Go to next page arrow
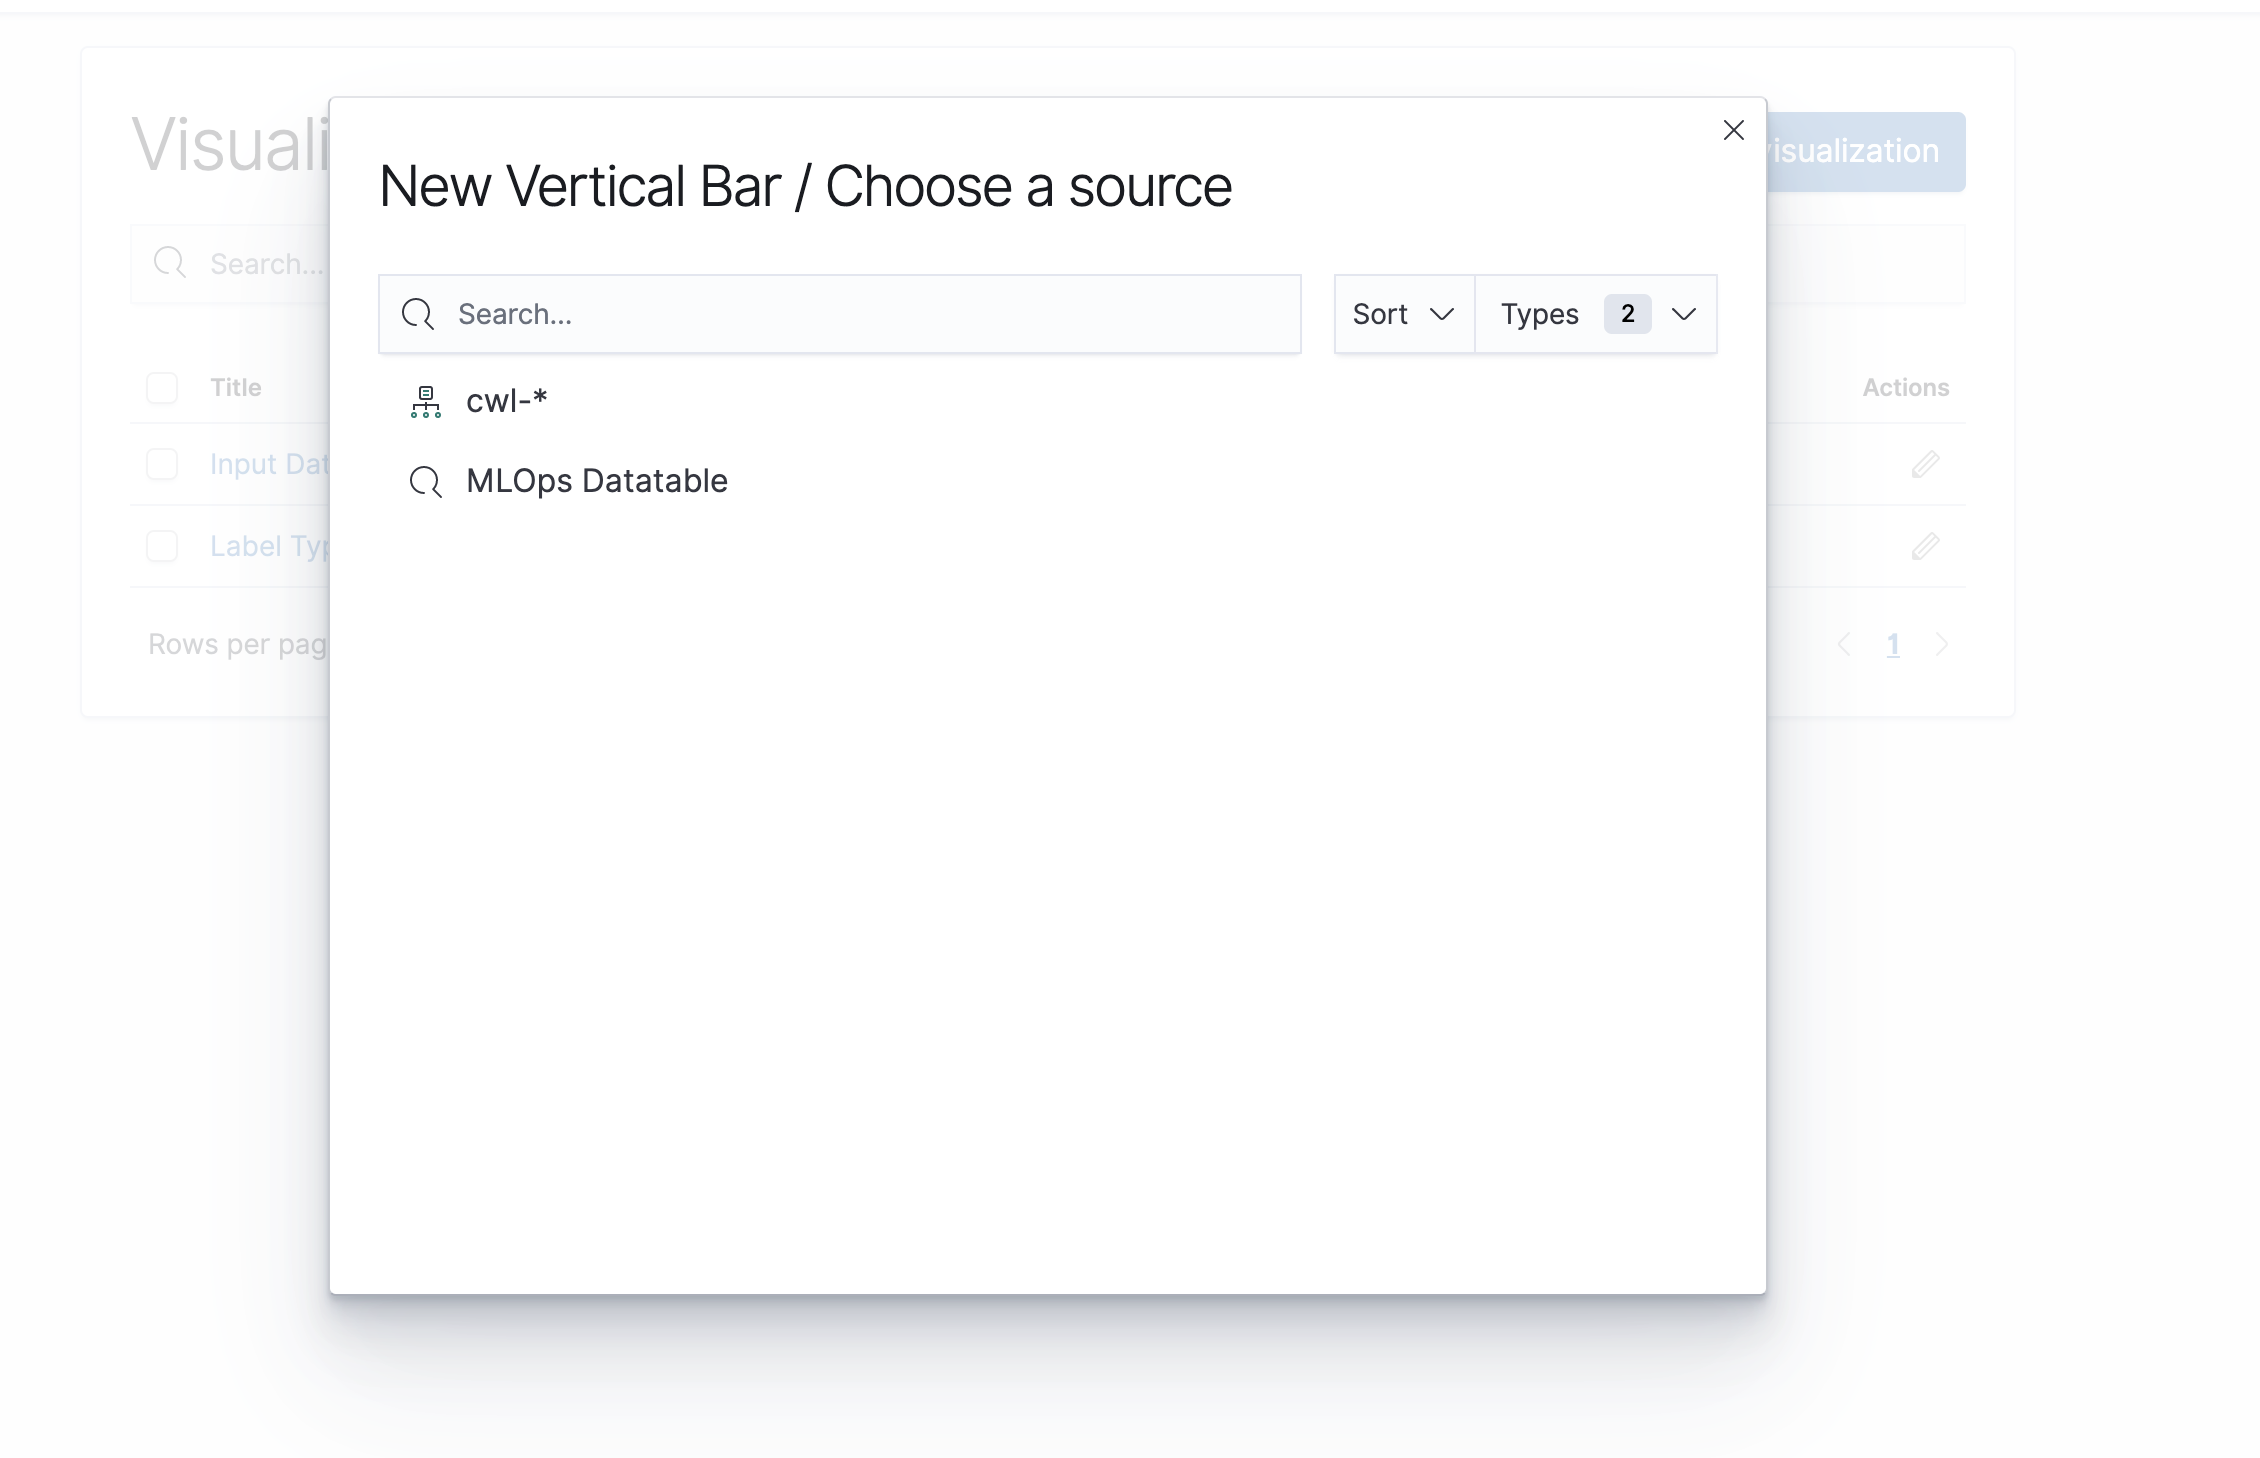Screen dimensions: 2260x1458 (1941, 645)
